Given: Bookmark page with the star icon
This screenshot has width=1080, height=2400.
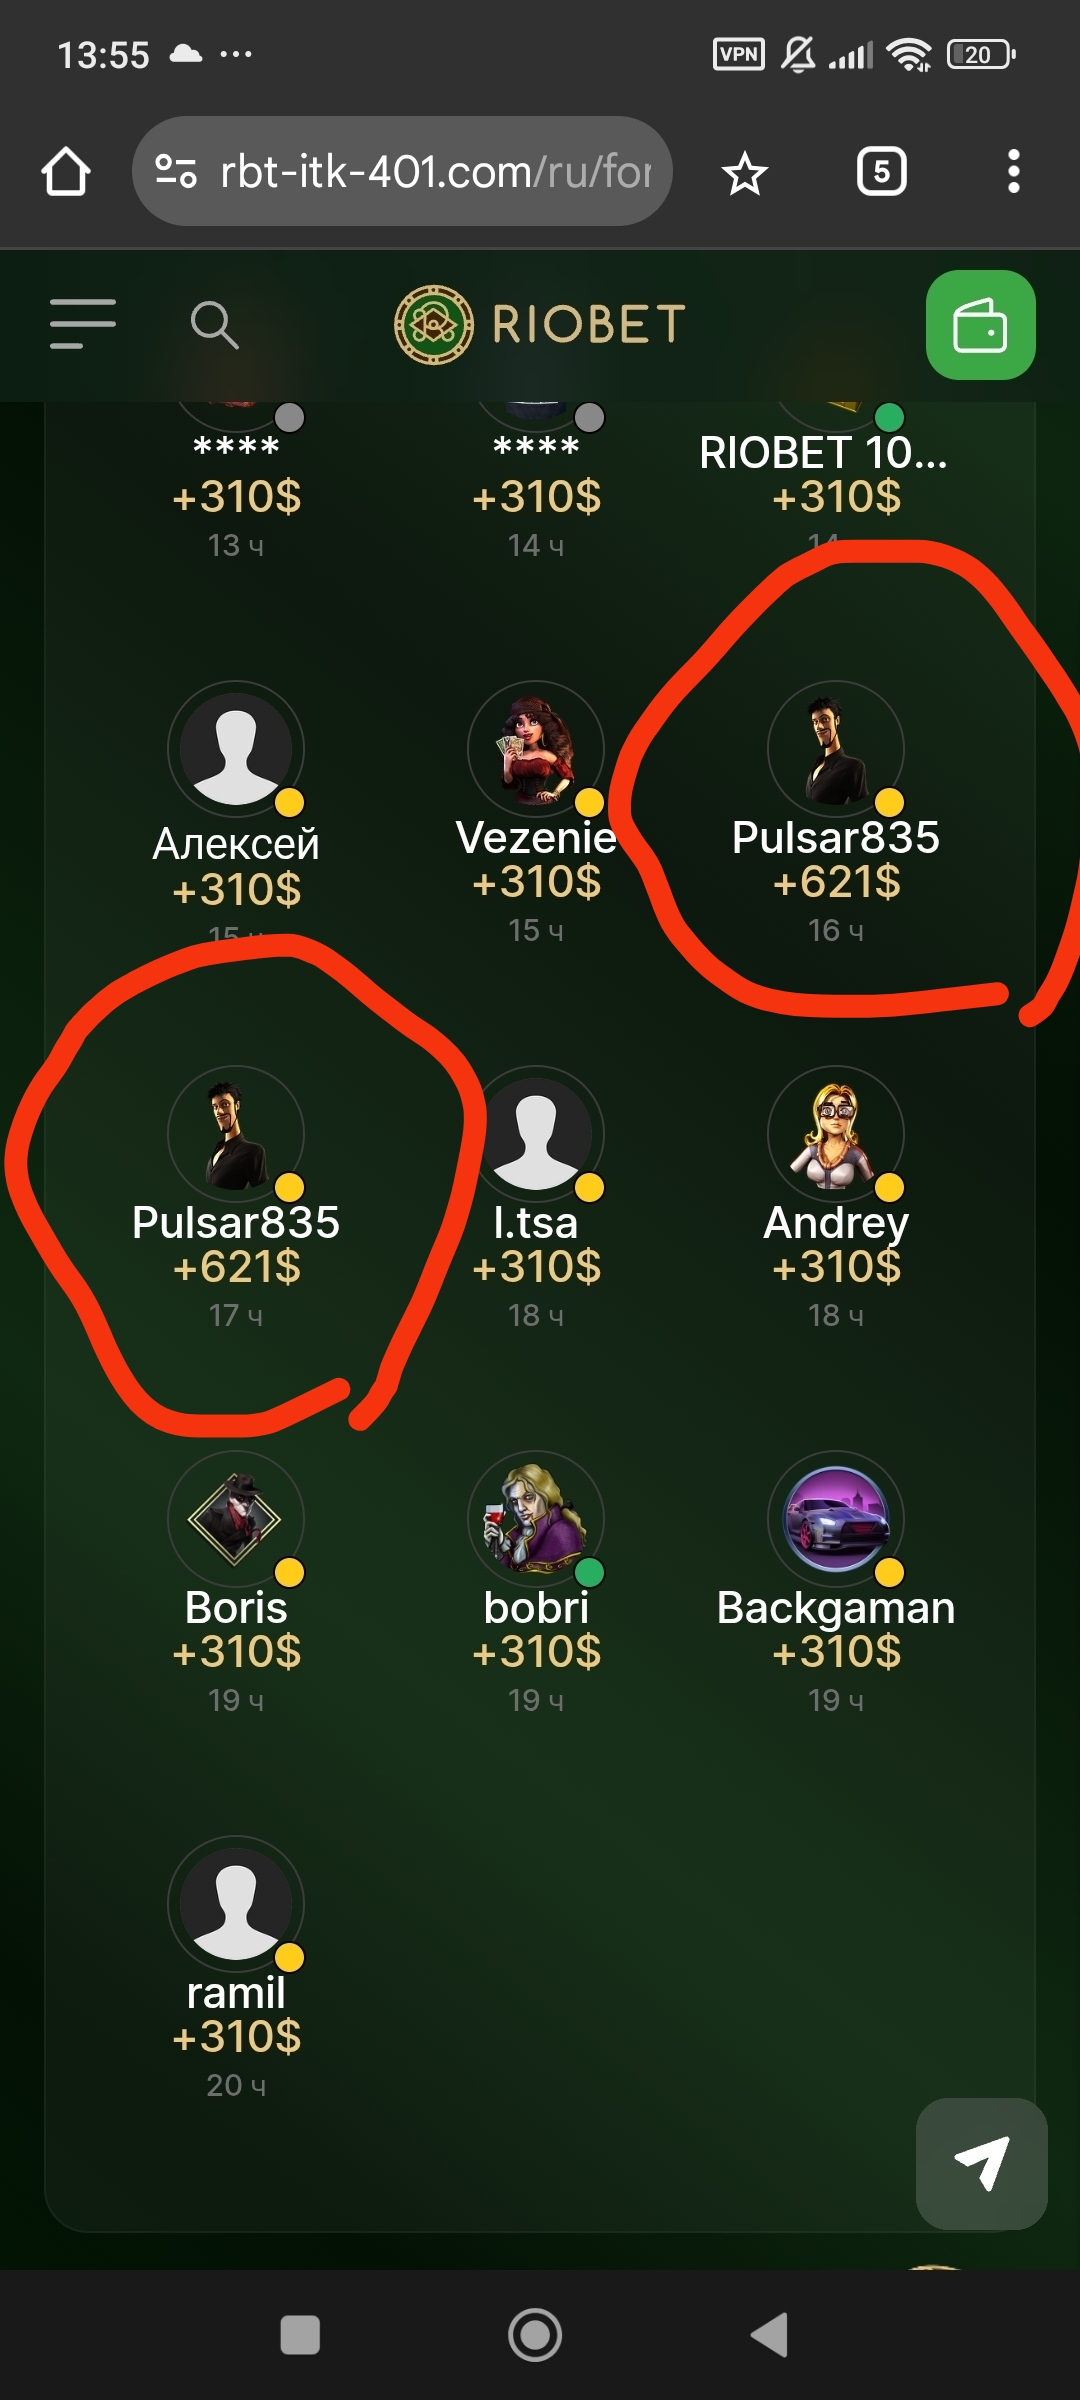Looking at the screenshot, I should [x=744, y=173].
